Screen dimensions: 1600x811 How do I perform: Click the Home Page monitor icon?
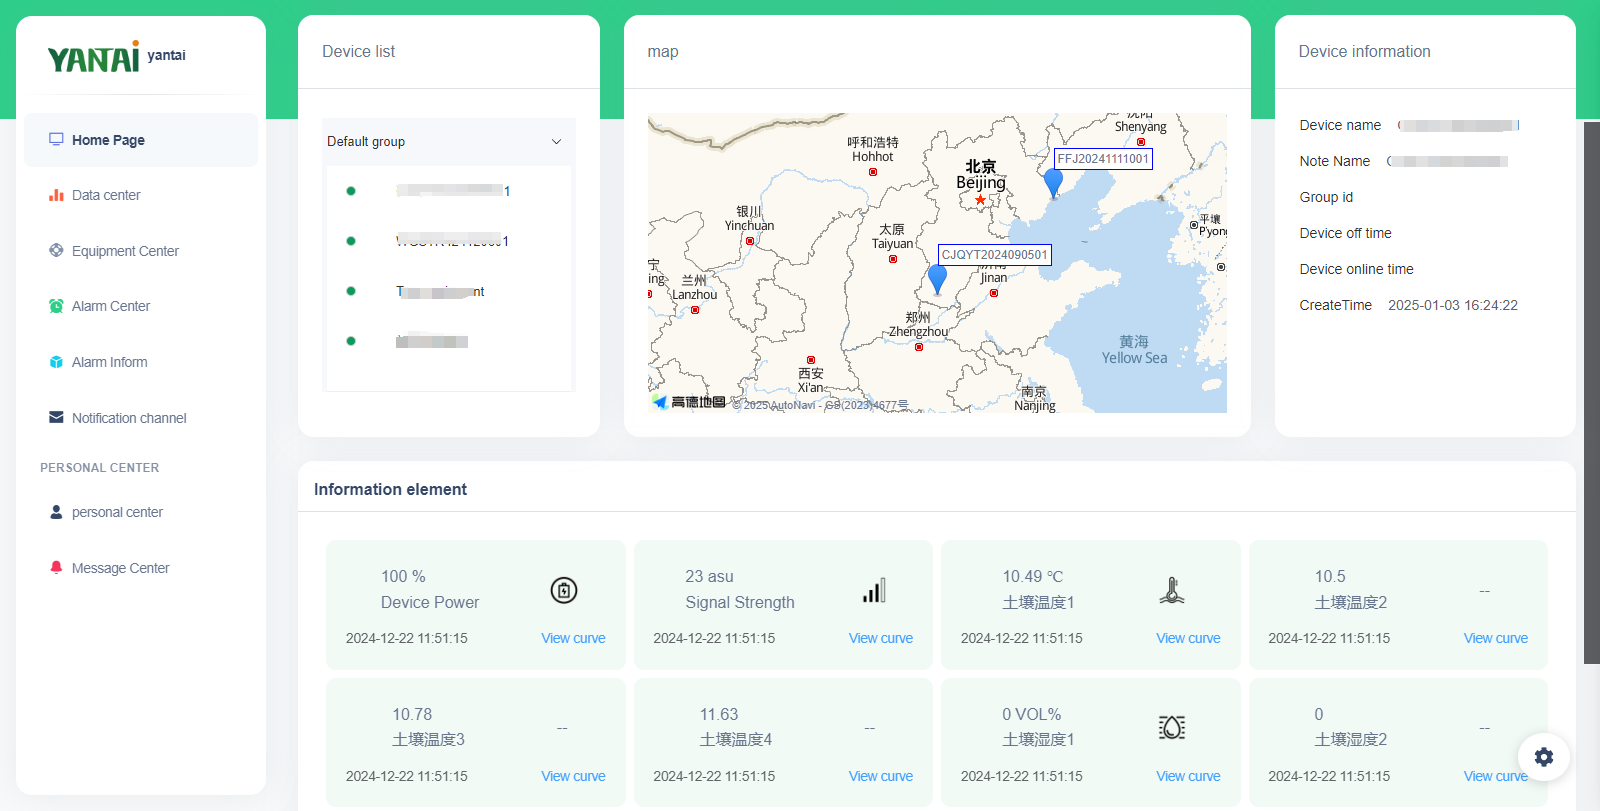[x=56, y=140]
